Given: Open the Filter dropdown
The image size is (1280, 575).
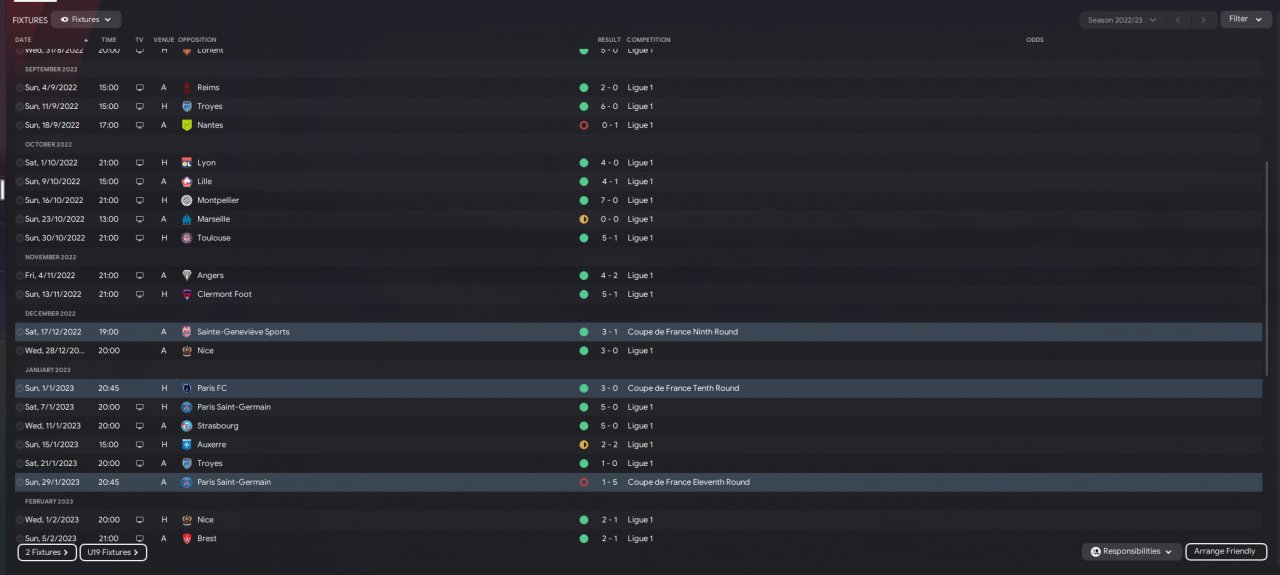Looking at the screenshot, I should tap(1245, 19).
